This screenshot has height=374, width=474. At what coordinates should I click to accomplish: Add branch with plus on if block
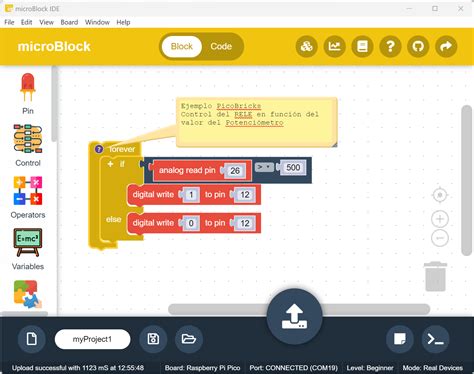(110, 164)
